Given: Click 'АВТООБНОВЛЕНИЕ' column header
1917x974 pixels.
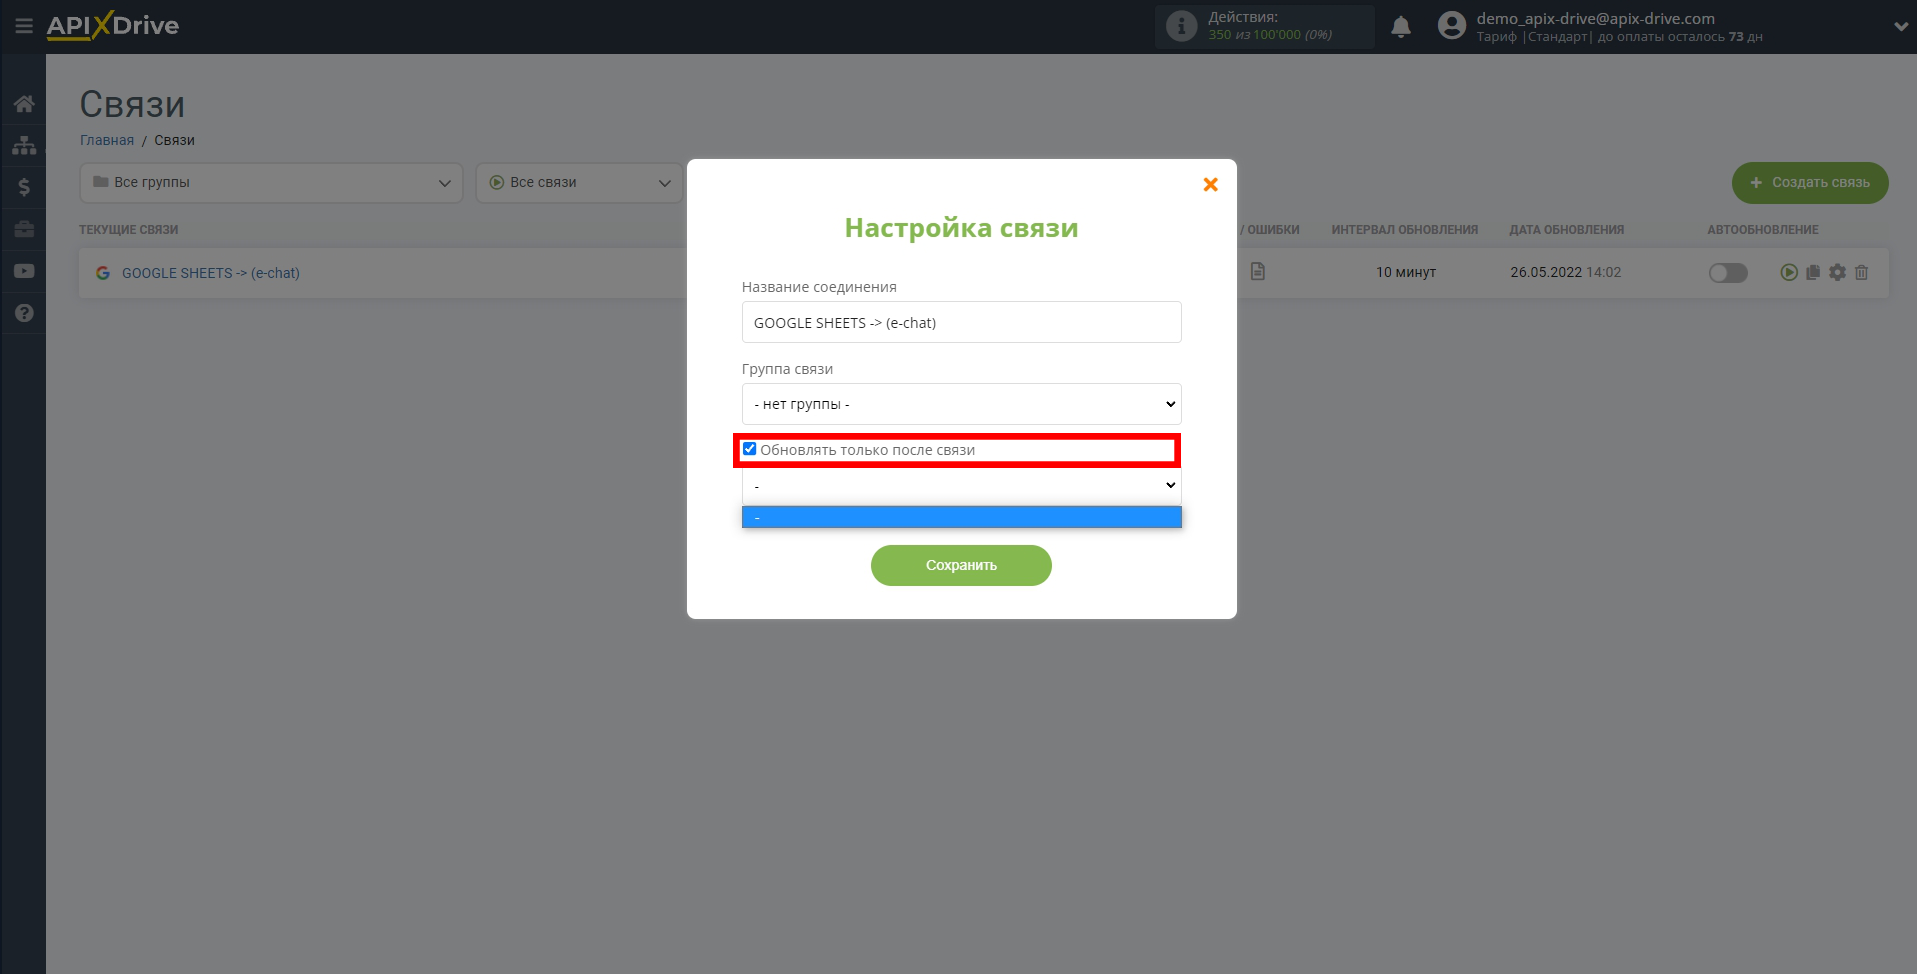Looking at the screenshot, I should coord(1762,230).
